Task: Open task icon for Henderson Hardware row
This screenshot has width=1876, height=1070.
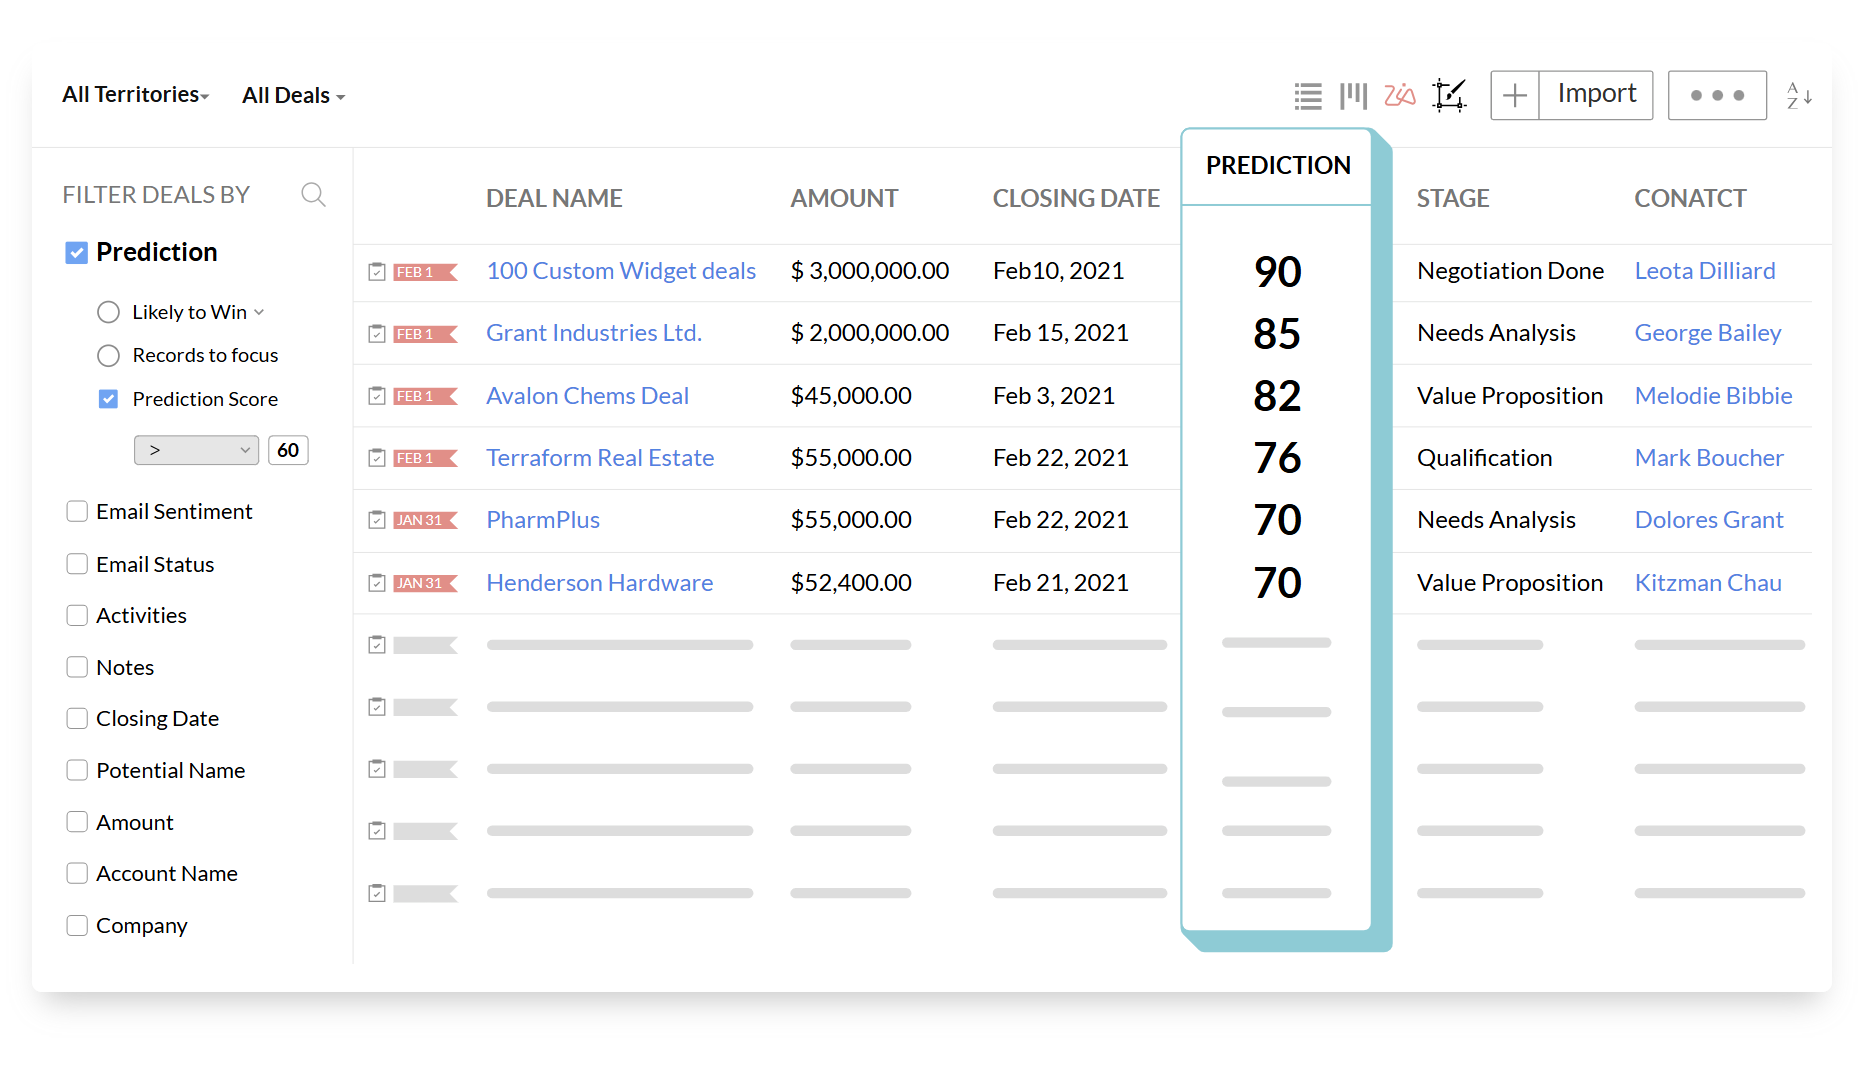Action: click(377, 583)
